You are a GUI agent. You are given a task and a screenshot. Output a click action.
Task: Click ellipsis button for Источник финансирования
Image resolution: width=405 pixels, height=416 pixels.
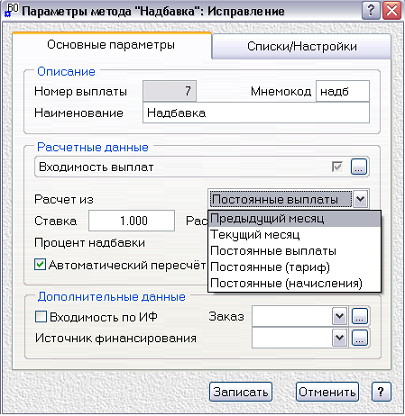(x=360, y=338)
